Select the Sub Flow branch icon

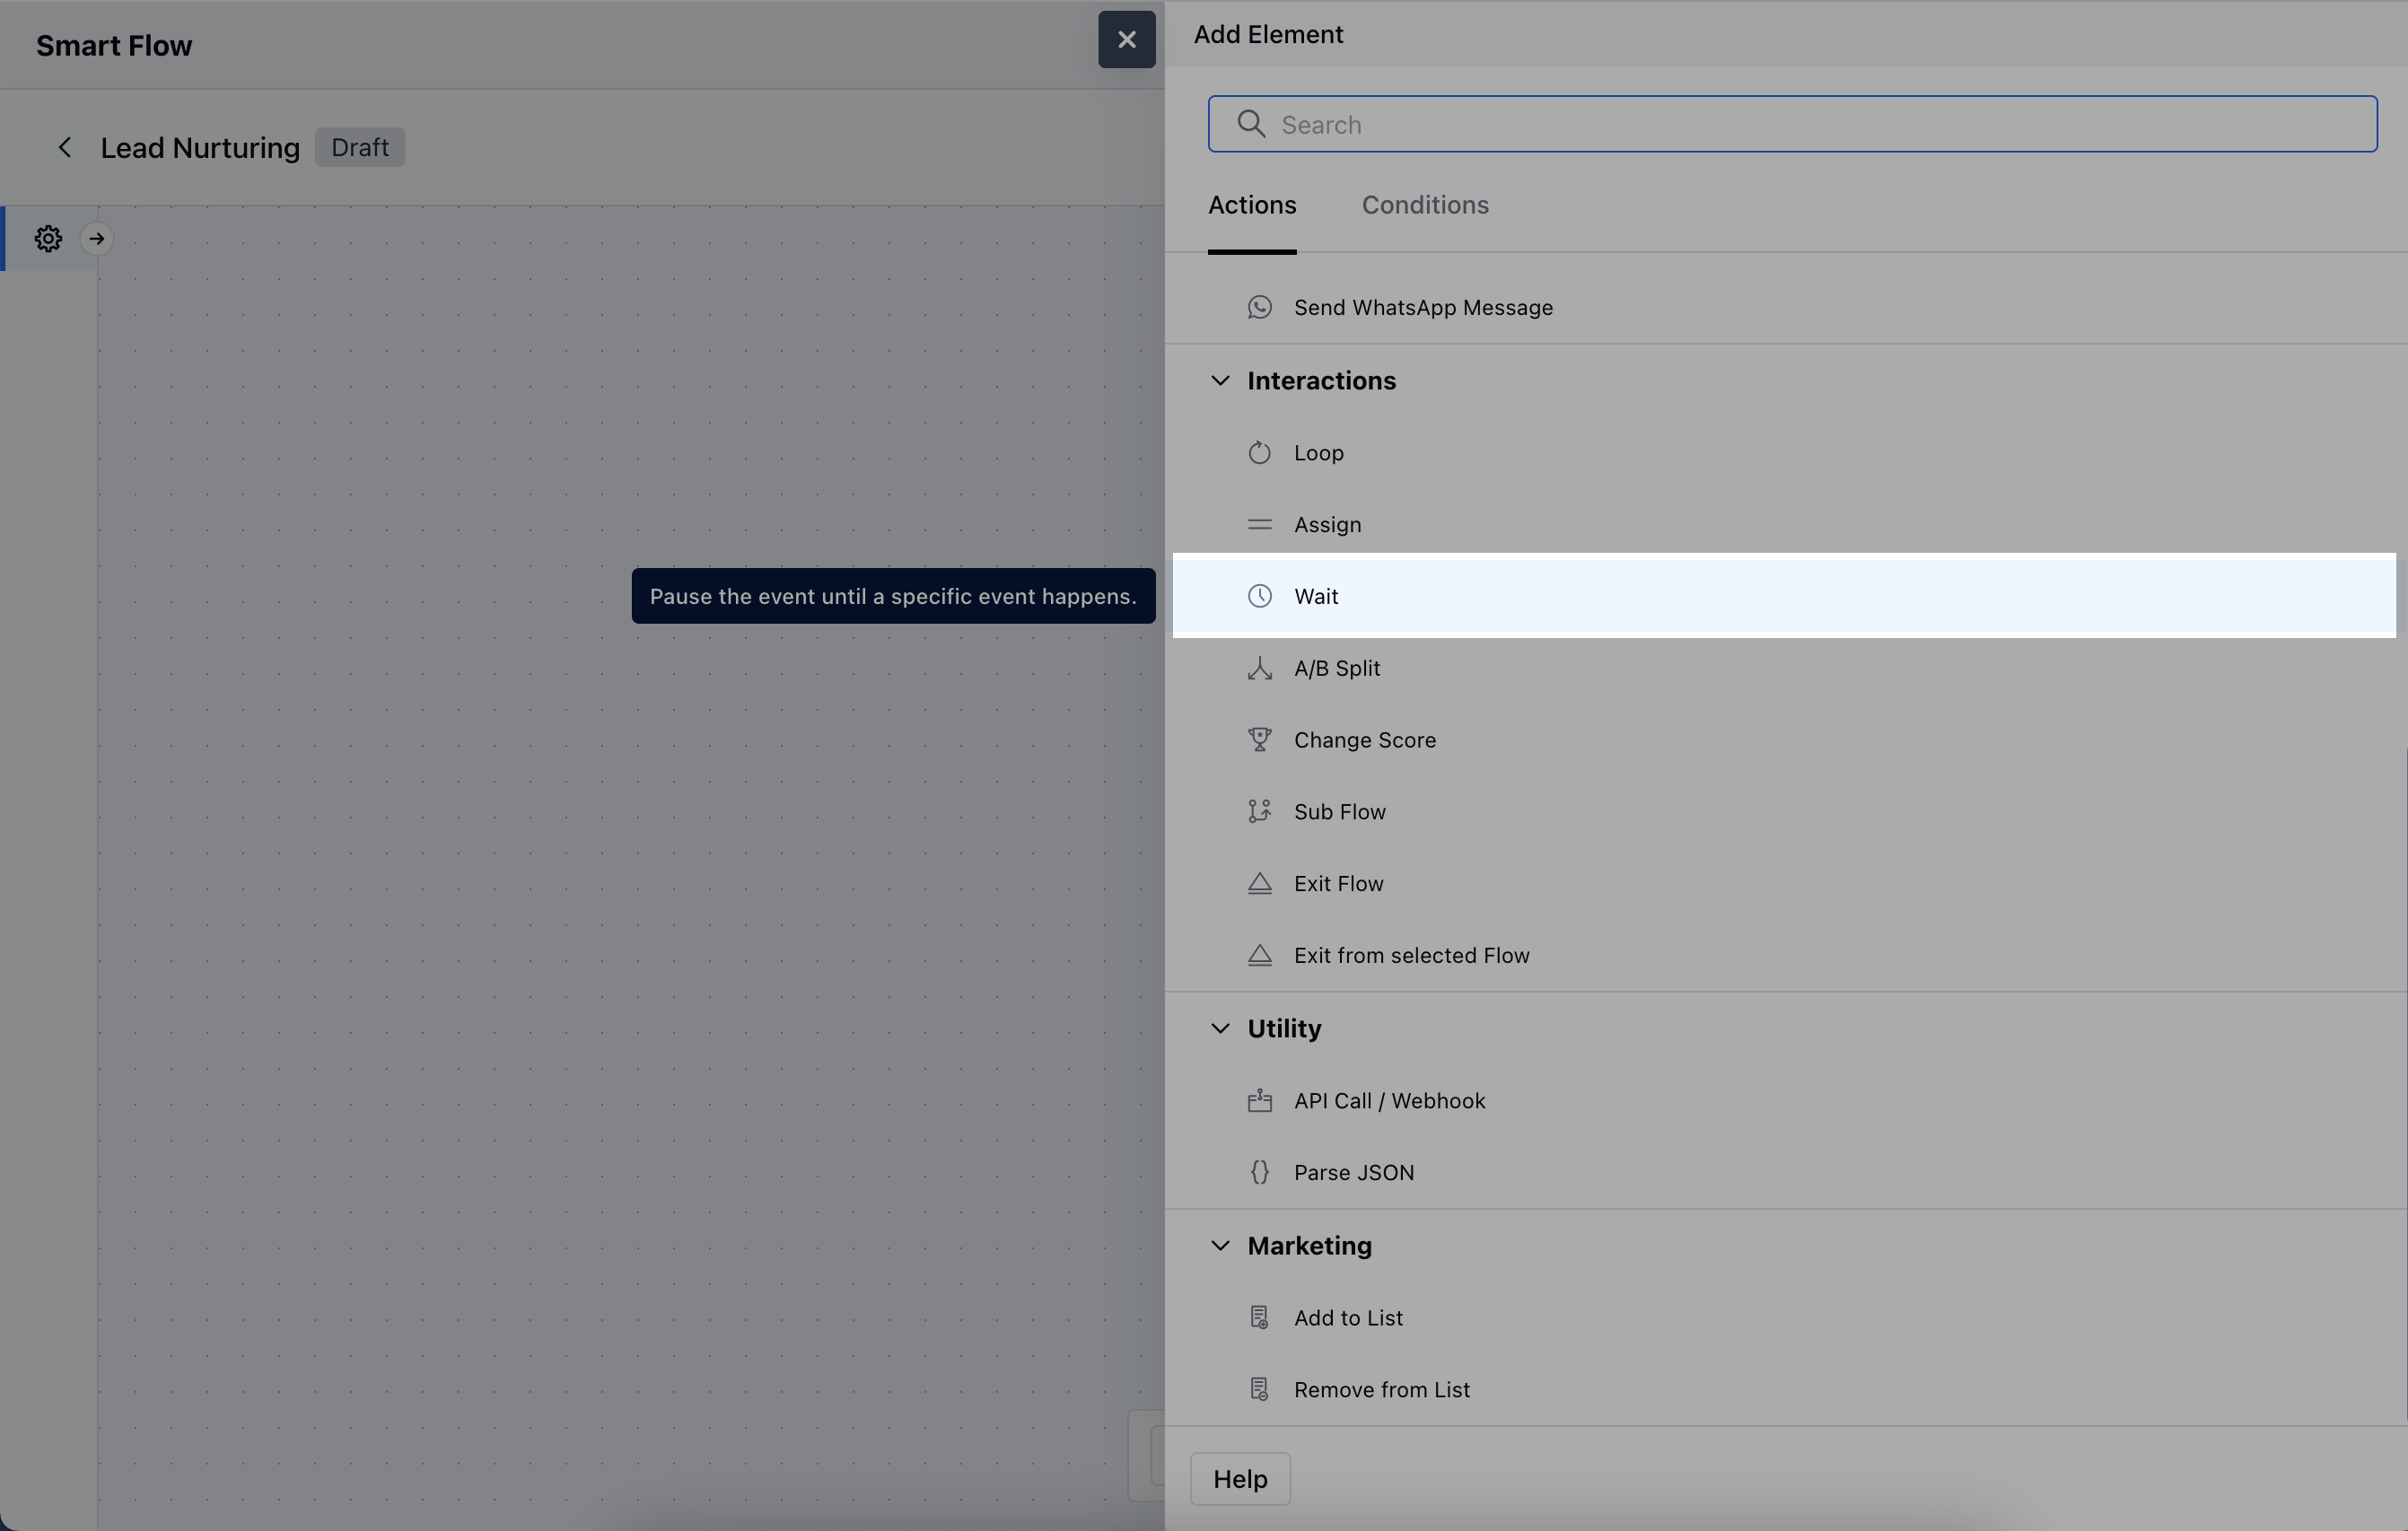pos(1259,811)
